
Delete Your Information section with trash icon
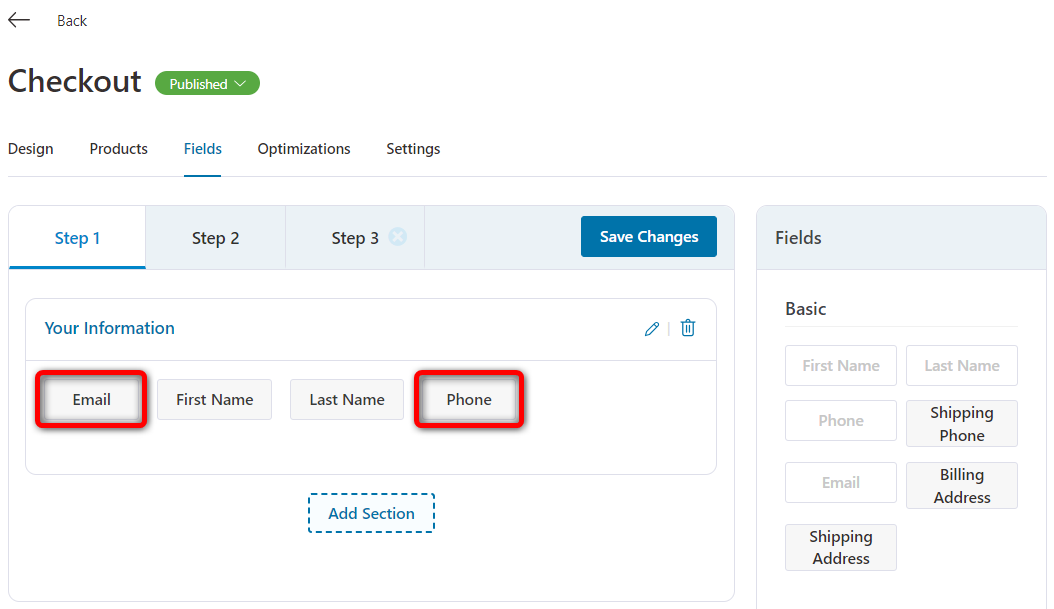[x=688, y=328]
